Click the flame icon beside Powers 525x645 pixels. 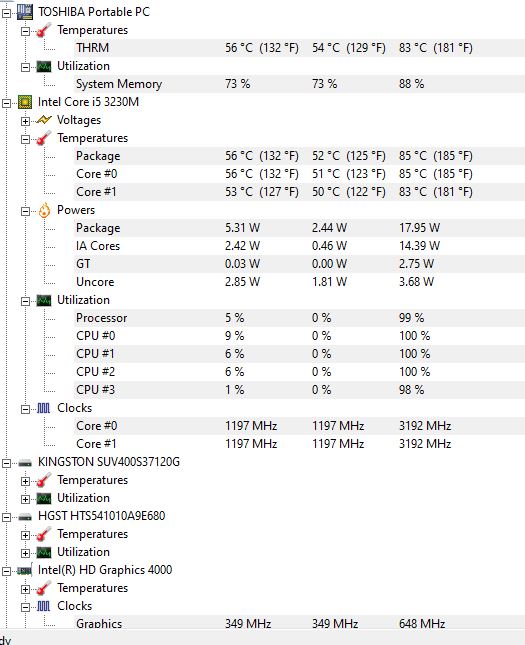pos(44,210)
